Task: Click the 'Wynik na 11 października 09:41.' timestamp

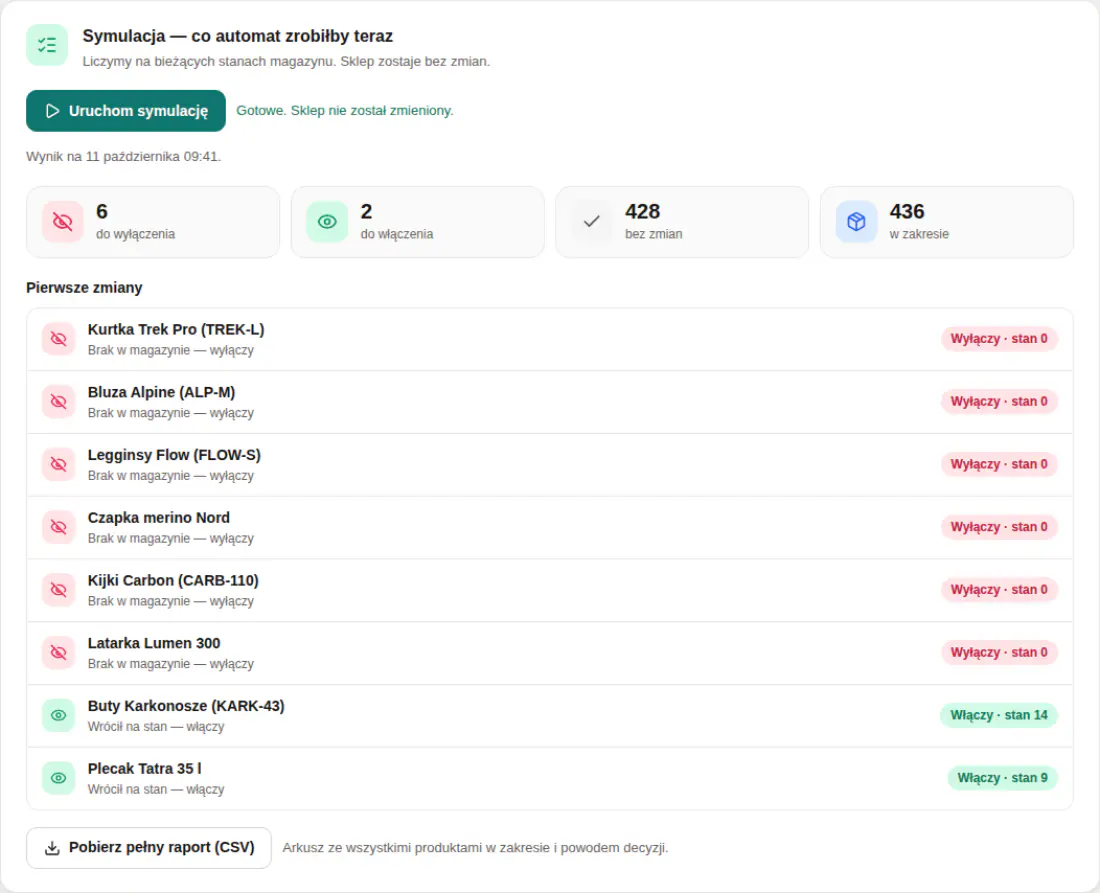Action: click(x=123, y=156)
